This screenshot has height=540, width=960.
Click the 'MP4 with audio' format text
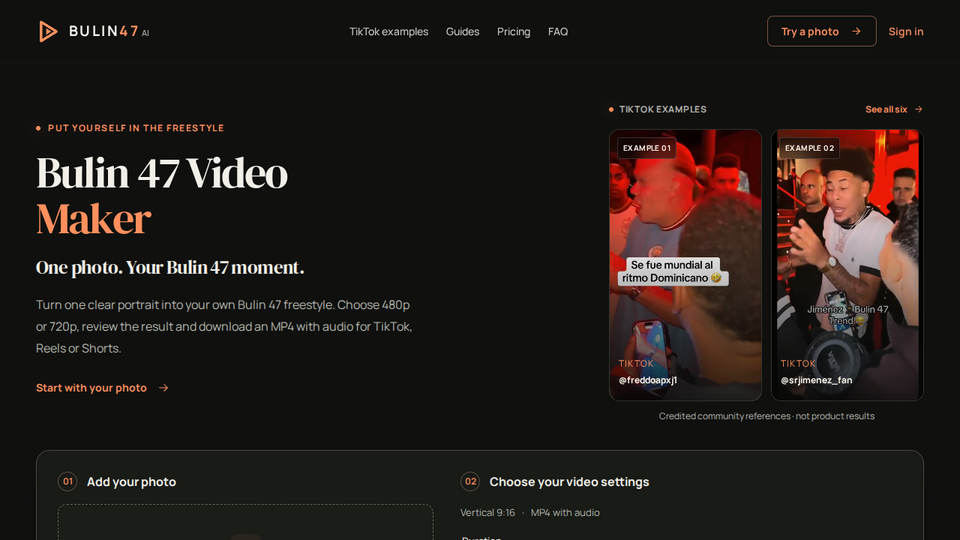565,512
